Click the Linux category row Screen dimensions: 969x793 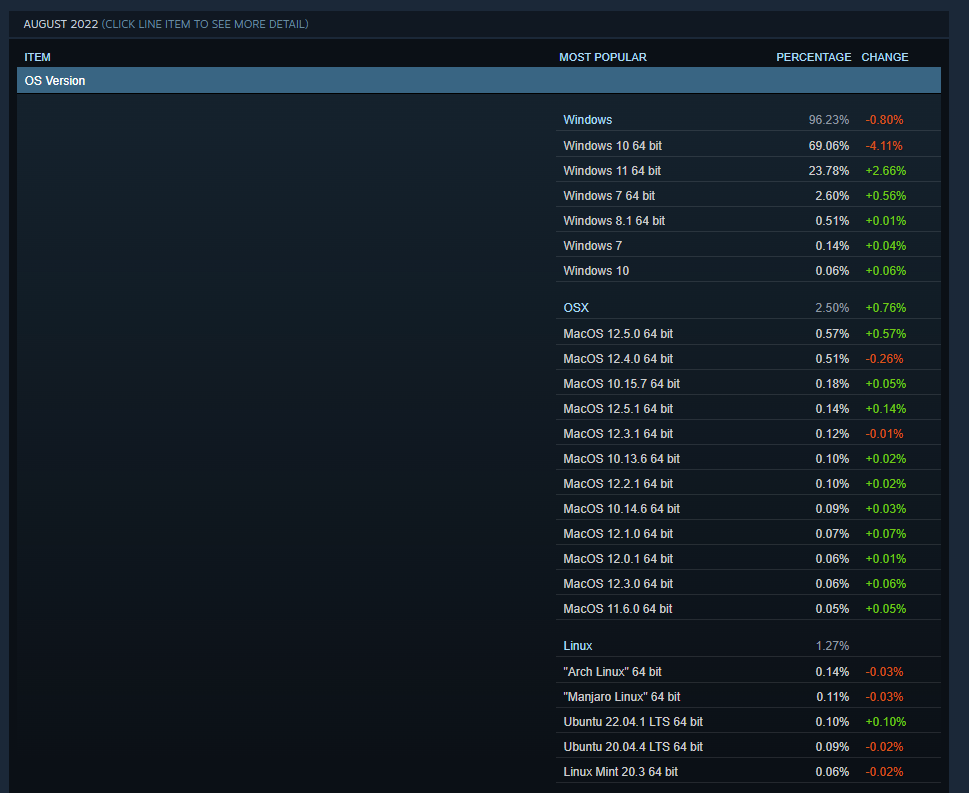pos(578,646)
